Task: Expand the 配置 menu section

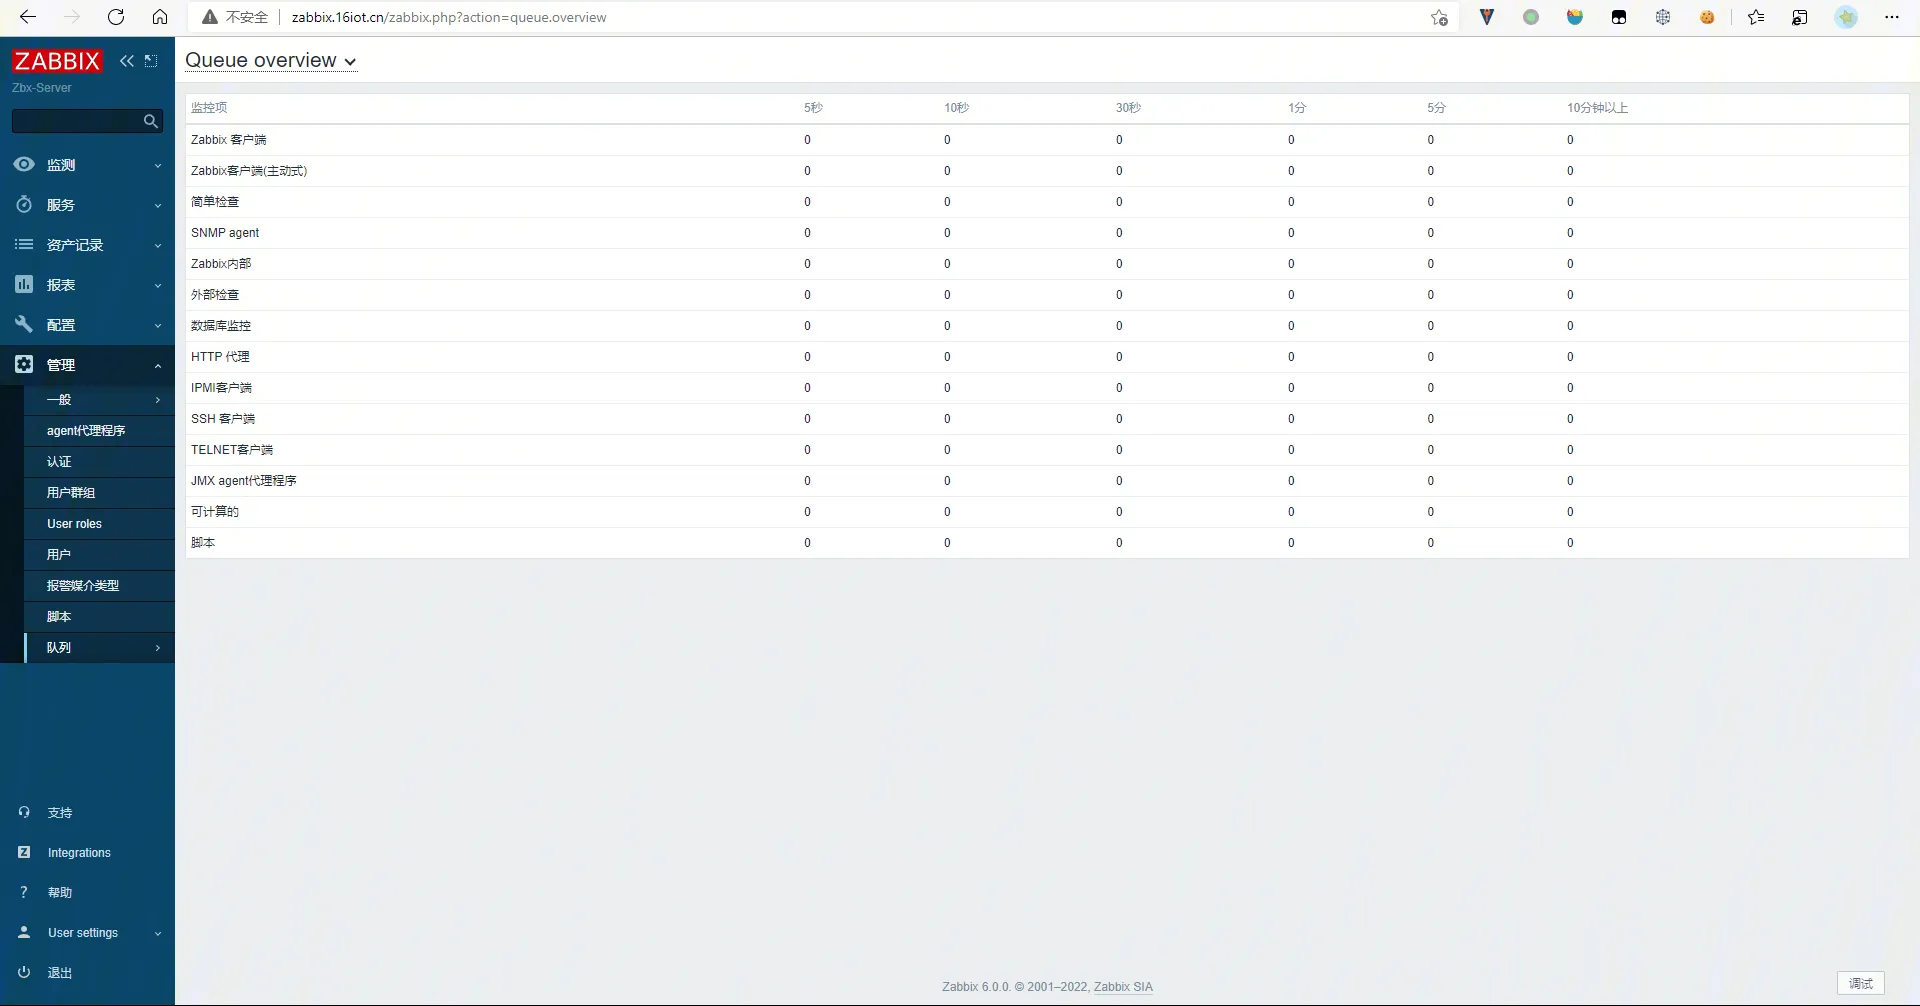Action: tap(87, 325)
